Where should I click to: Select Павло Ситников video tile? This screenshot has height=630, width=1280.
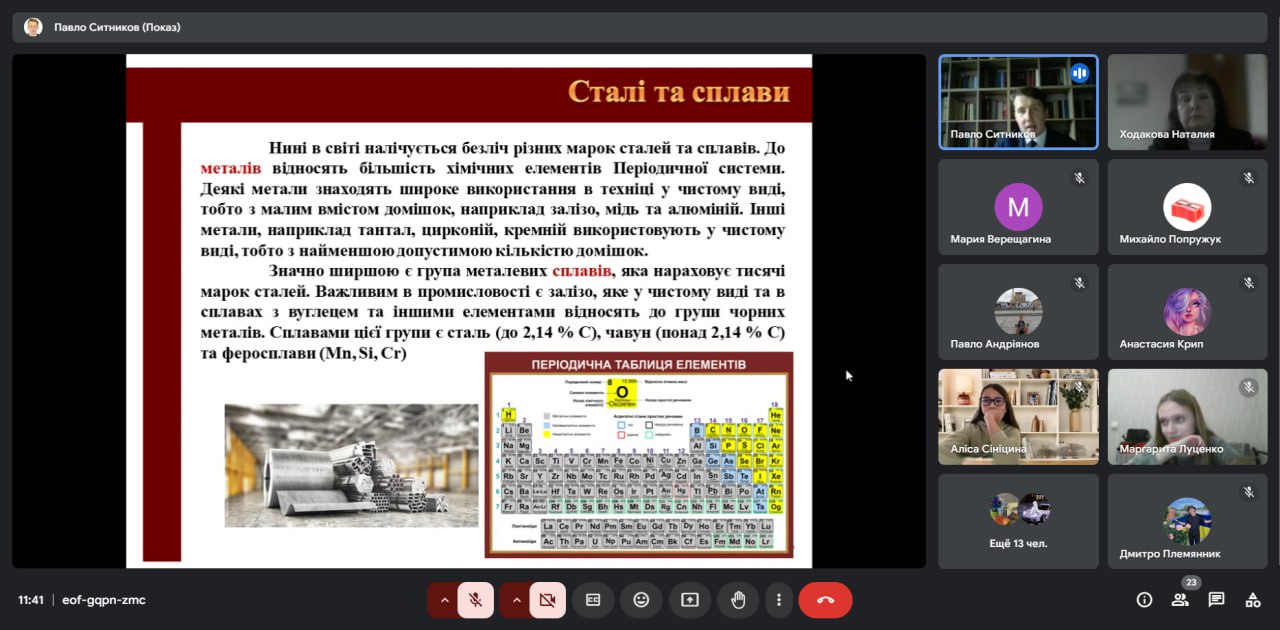[1018, 102]
